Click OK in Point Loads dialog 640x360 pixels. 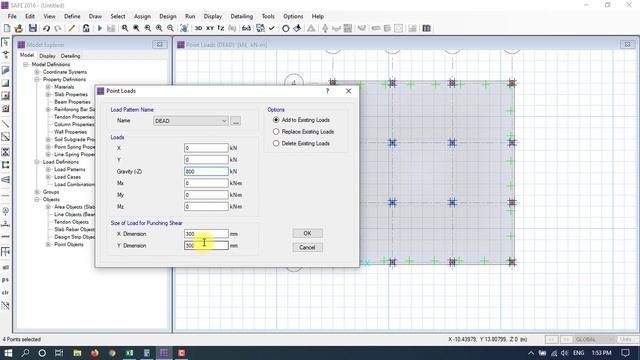click(307, 233)
